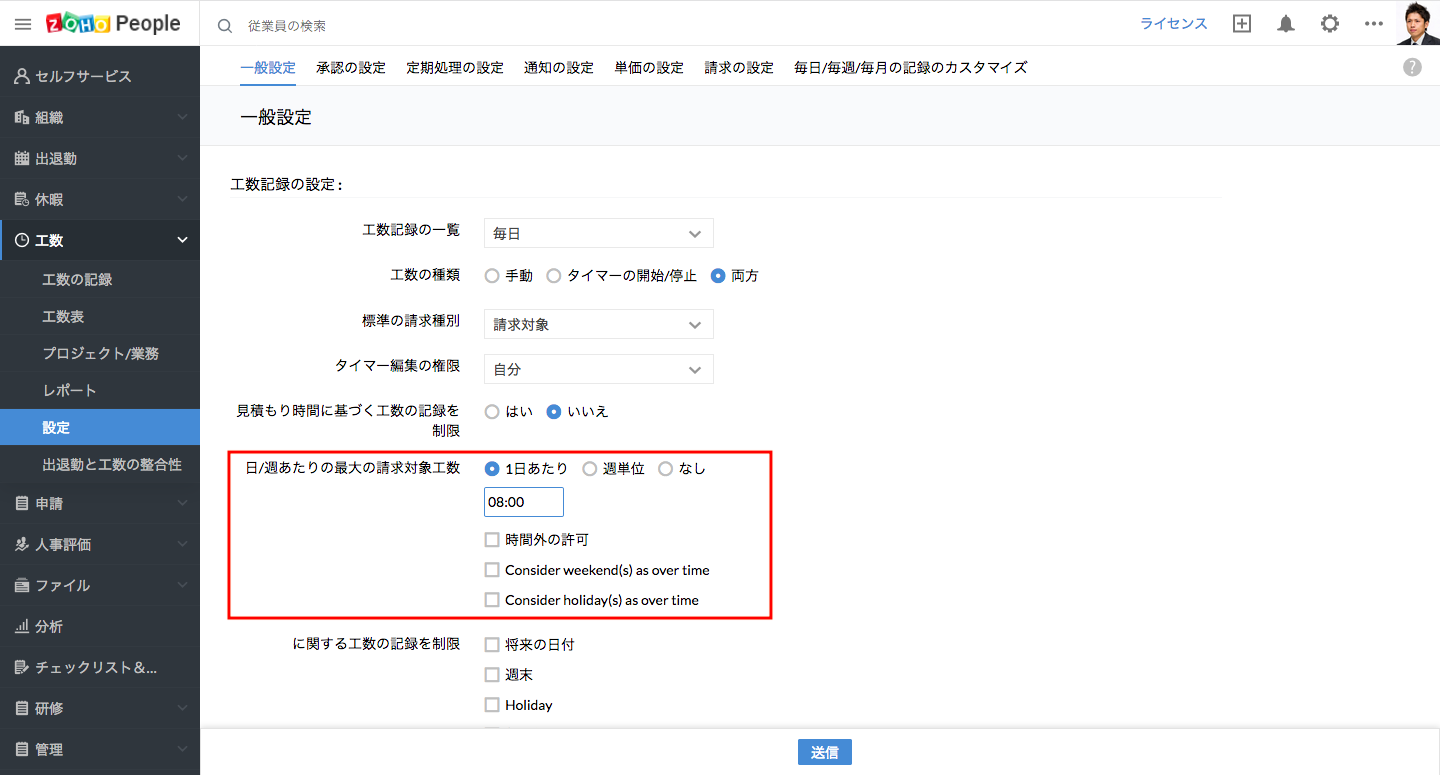1440x775 pixels.
Task: Click the user profile photo
Action: pos(1418,23)
